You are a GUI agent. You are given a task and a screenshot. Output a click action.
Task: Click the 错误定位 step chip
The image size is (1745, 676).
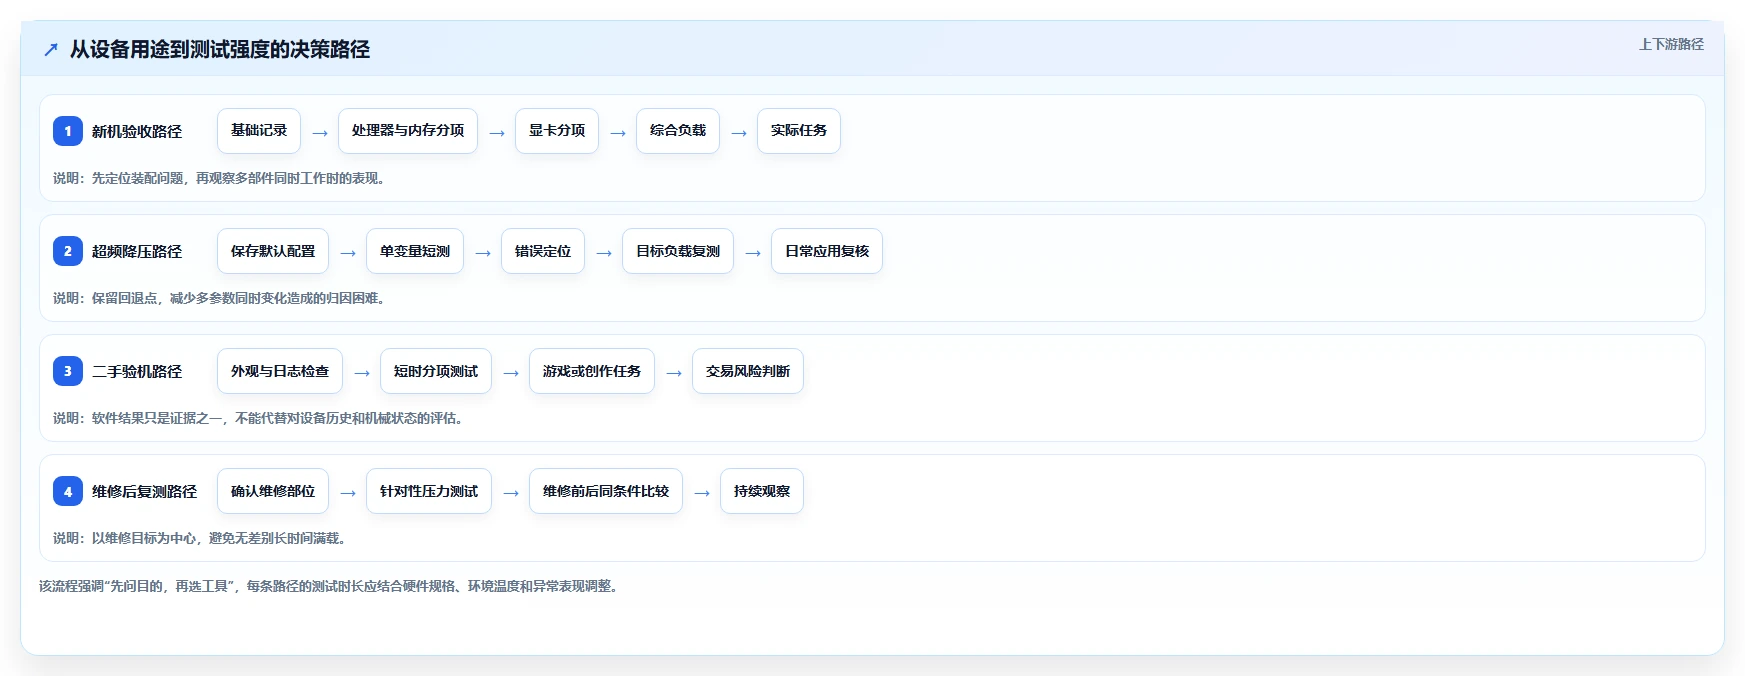pos(543,251)
